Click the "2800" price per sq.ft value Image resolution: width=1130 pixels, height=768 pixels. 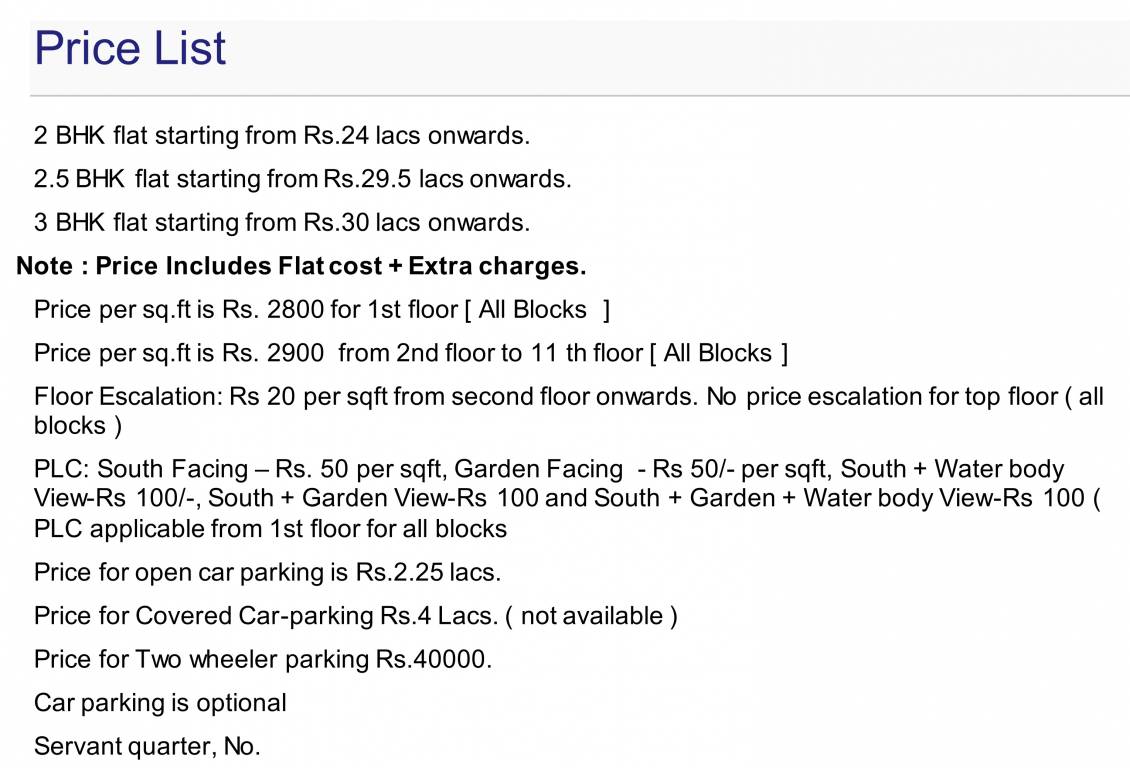[x=295, y=310]
